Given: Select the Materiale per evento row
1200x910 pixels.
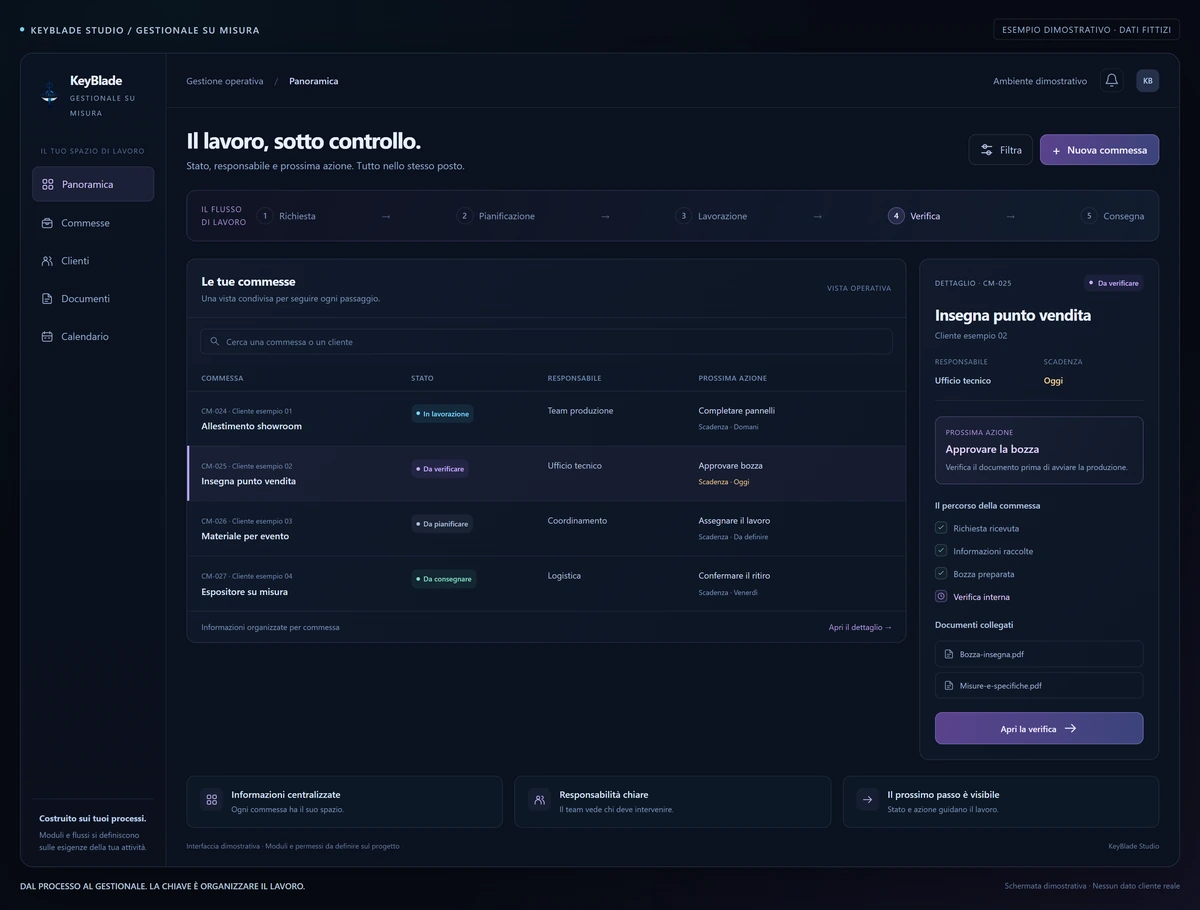Looking at the screenshot, I should [x=546, y=529].
